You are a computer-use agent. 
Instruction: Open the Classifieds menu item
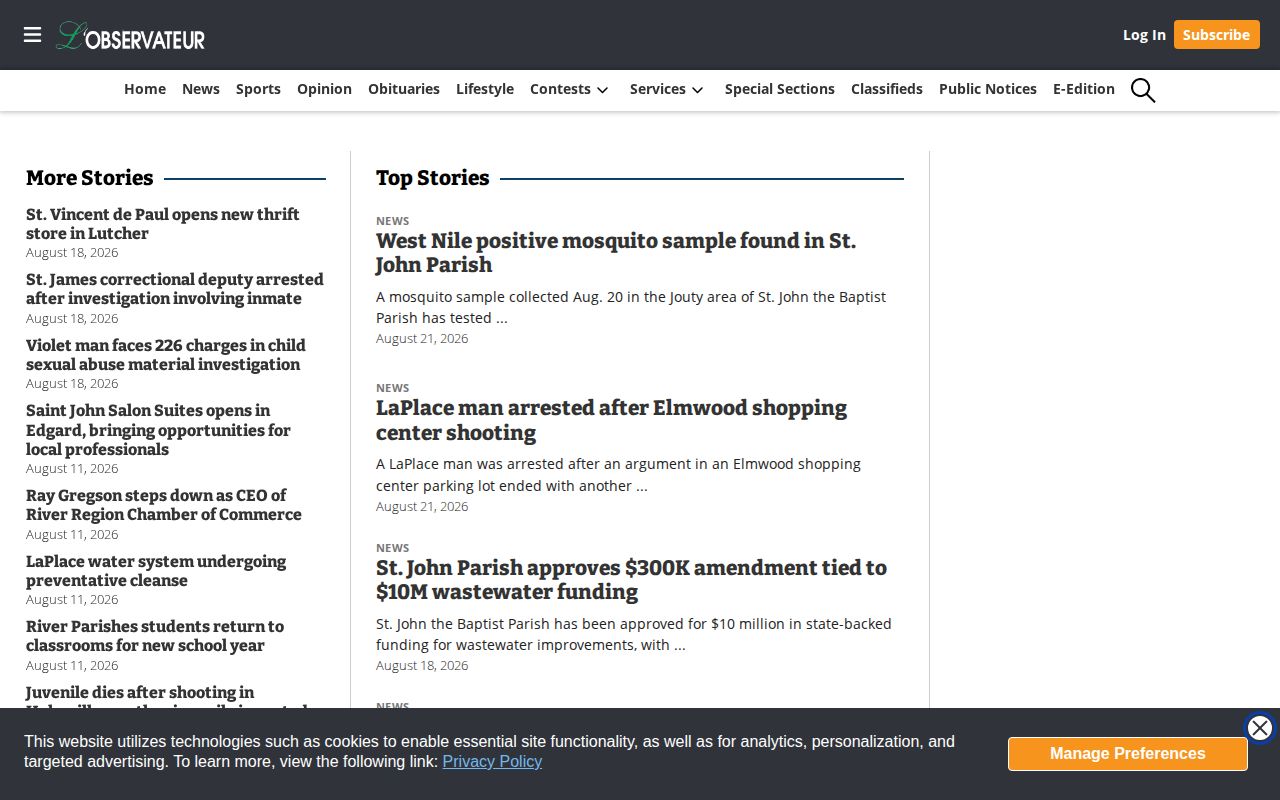(887, 89)
